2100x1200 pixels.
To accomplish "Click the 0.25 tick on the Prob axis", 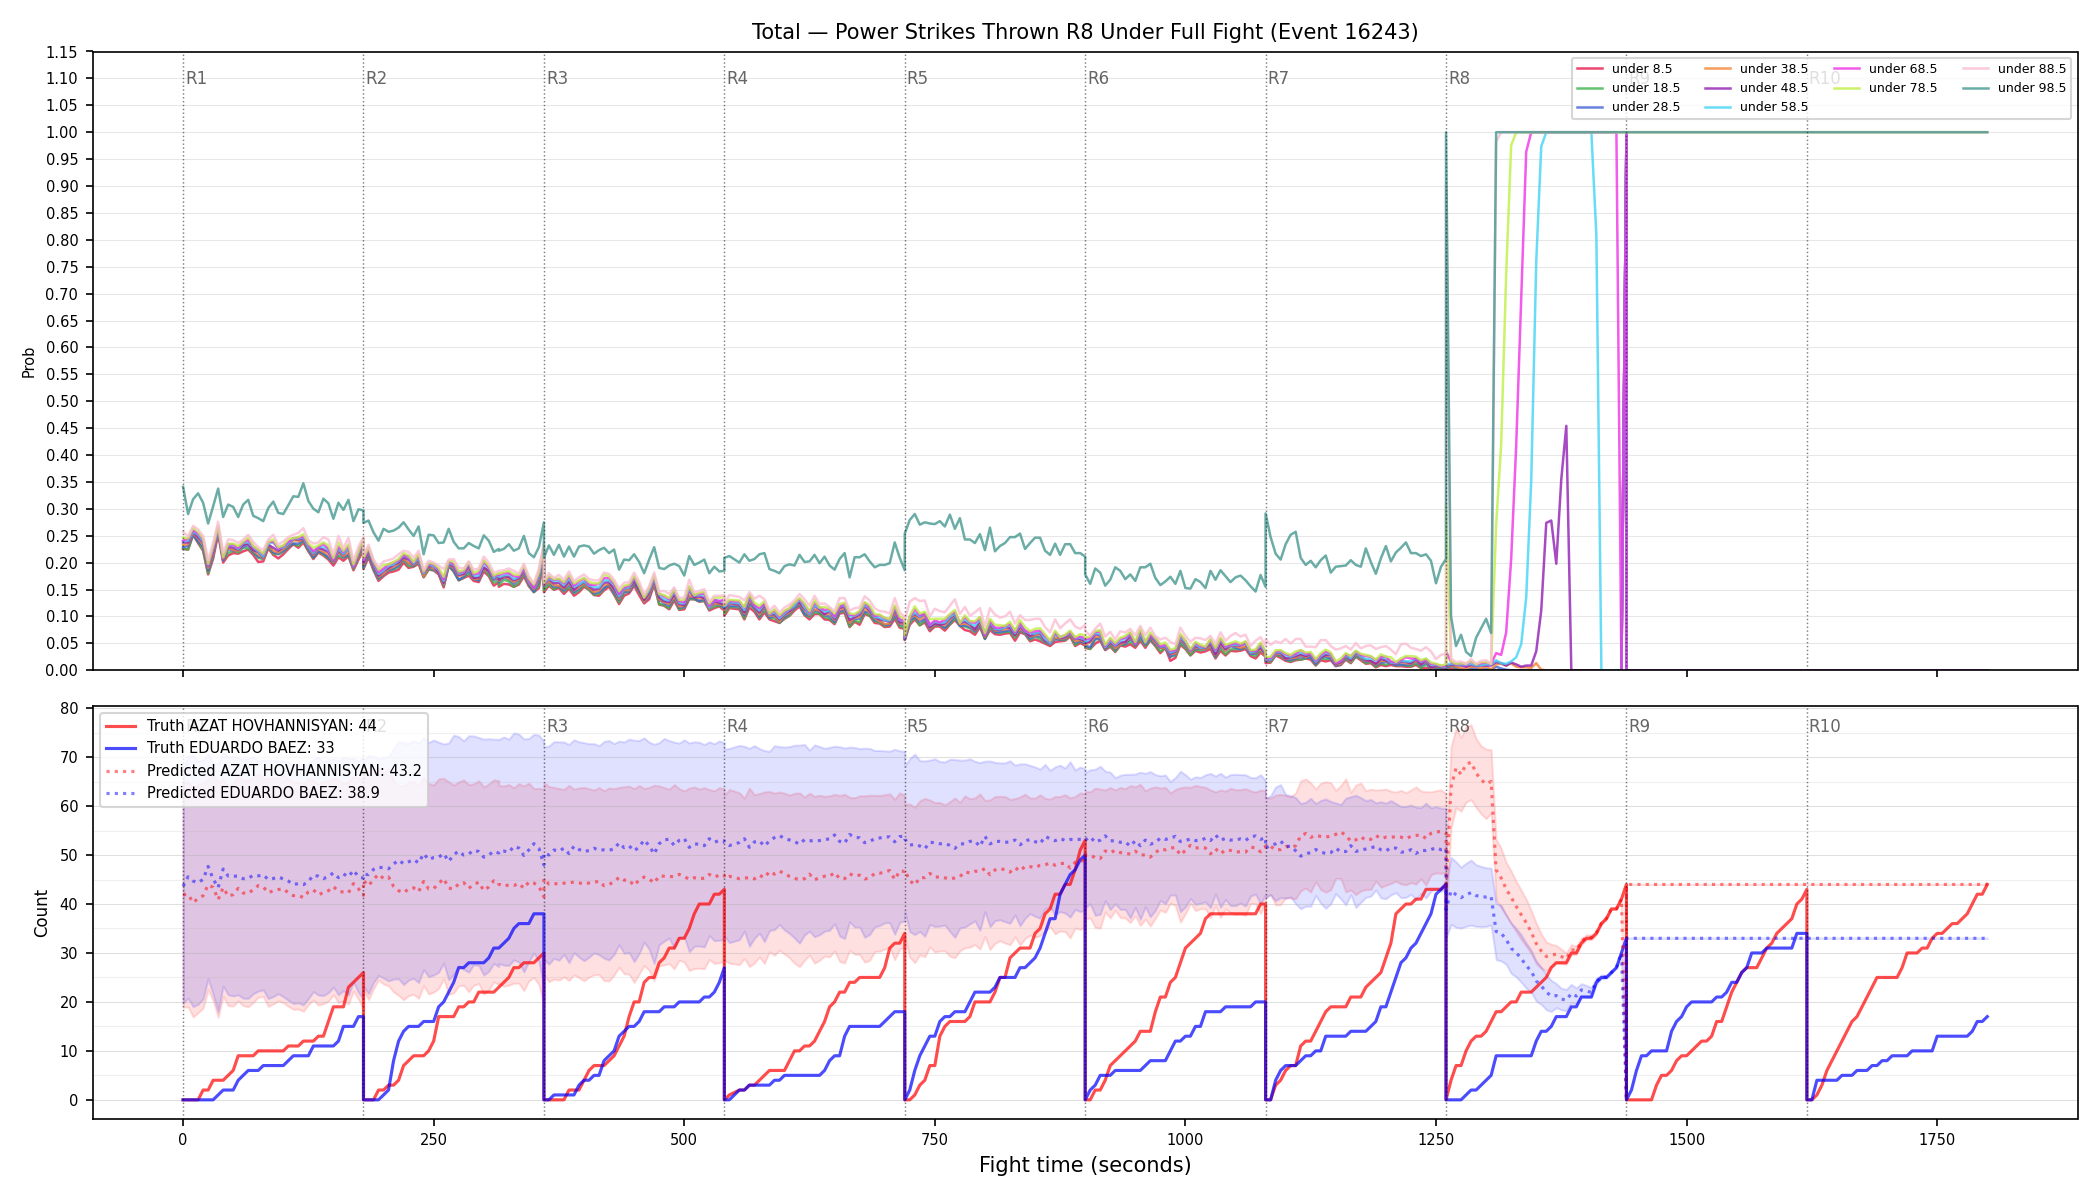I will tap(62, 536).
